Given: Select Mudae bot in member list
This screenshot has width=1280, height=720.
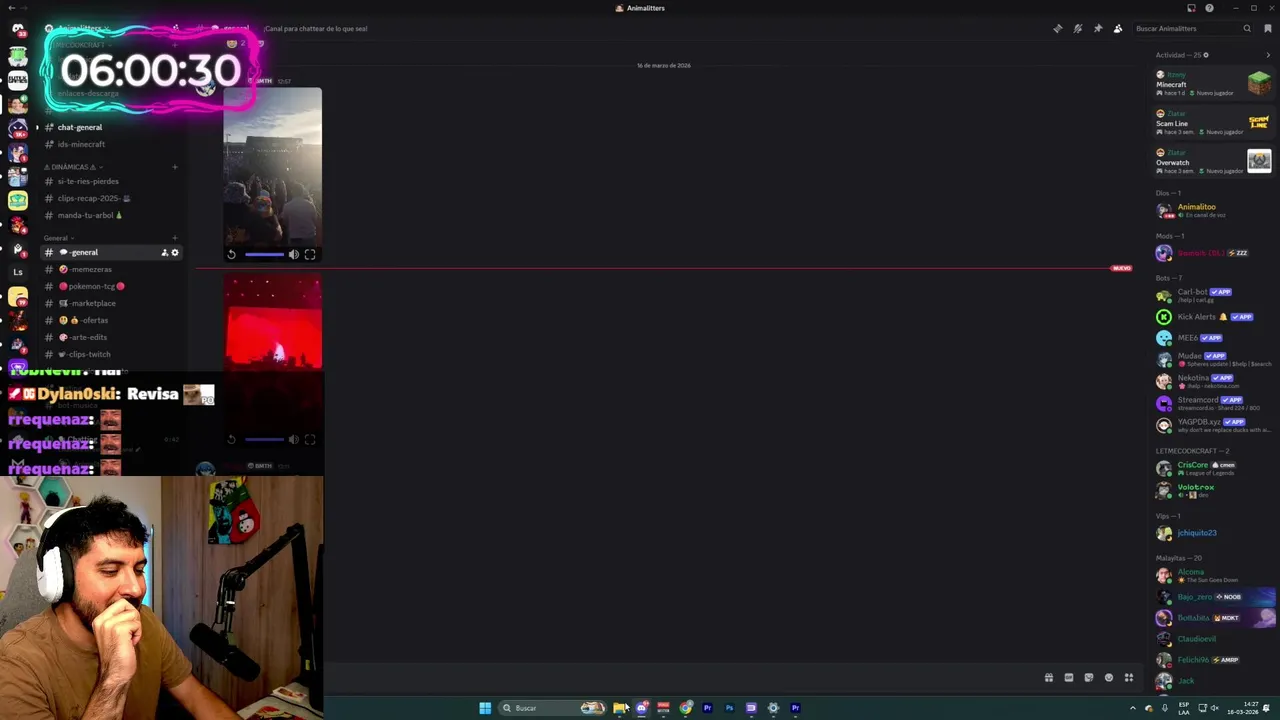Looking at the screenshot, I should [1213, 359].
